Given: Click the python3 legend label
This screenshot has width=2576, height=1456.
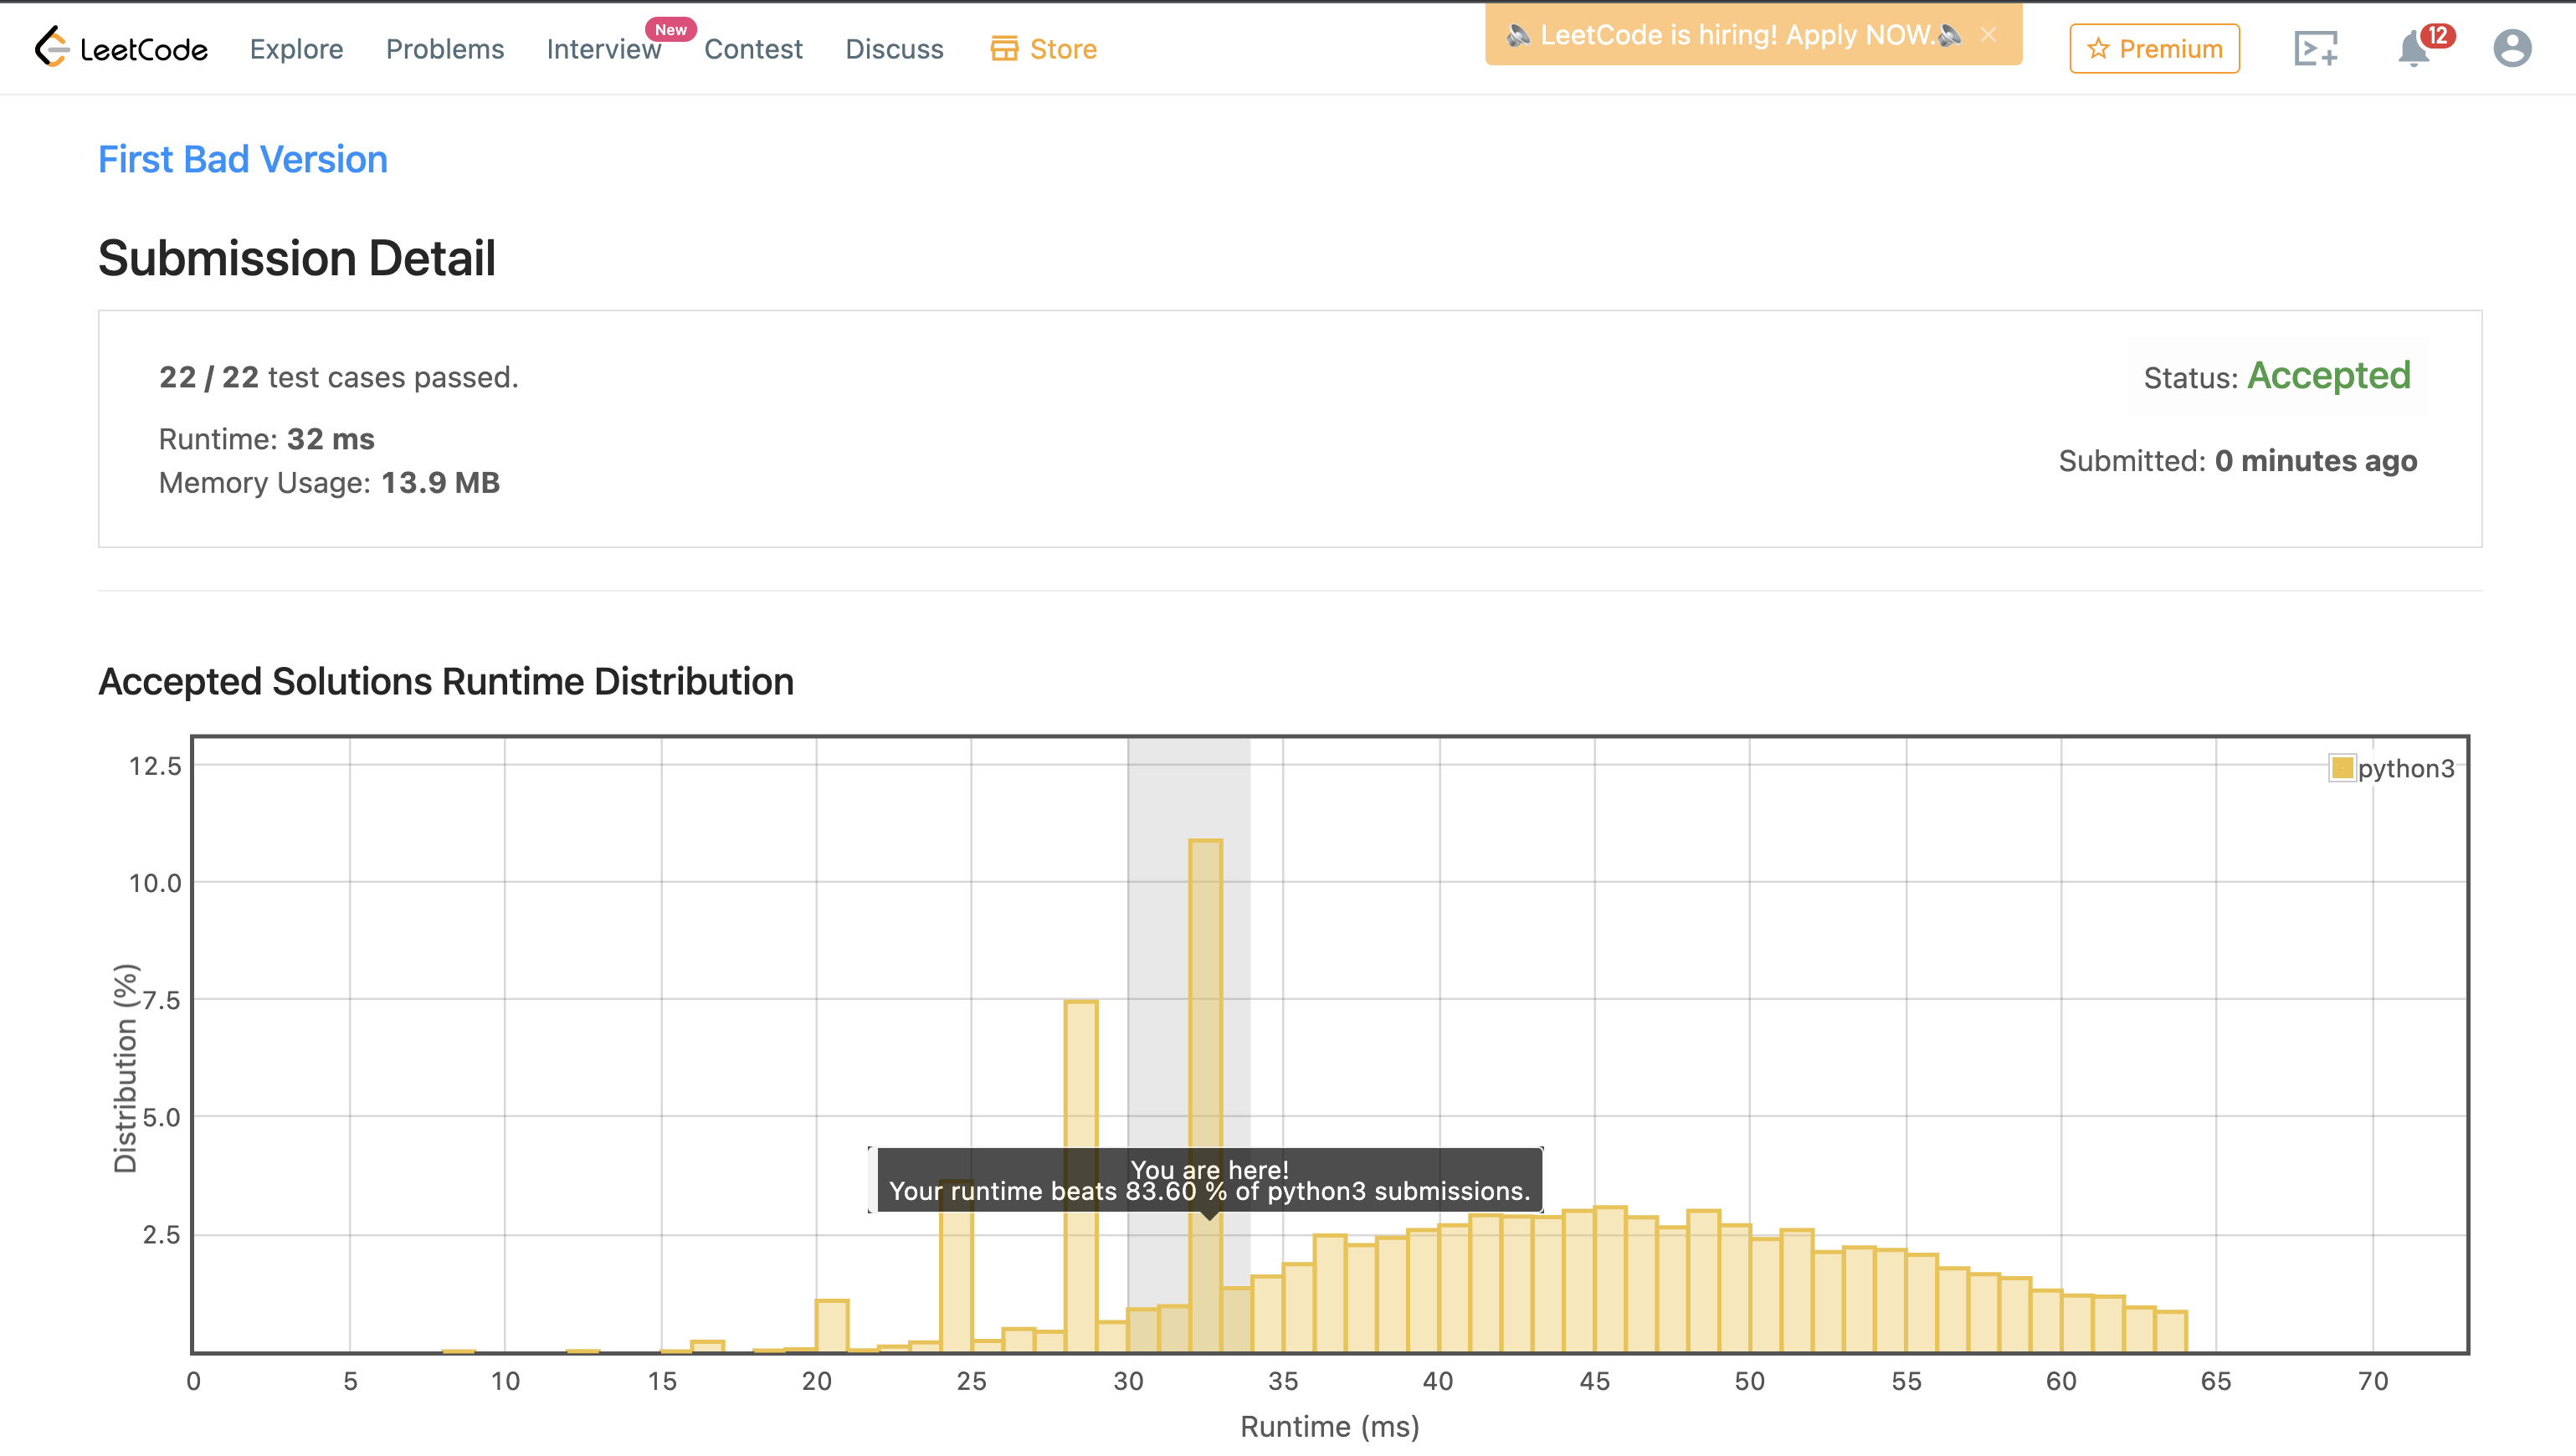Looking at the screenshot, I should coord(2405,768).
